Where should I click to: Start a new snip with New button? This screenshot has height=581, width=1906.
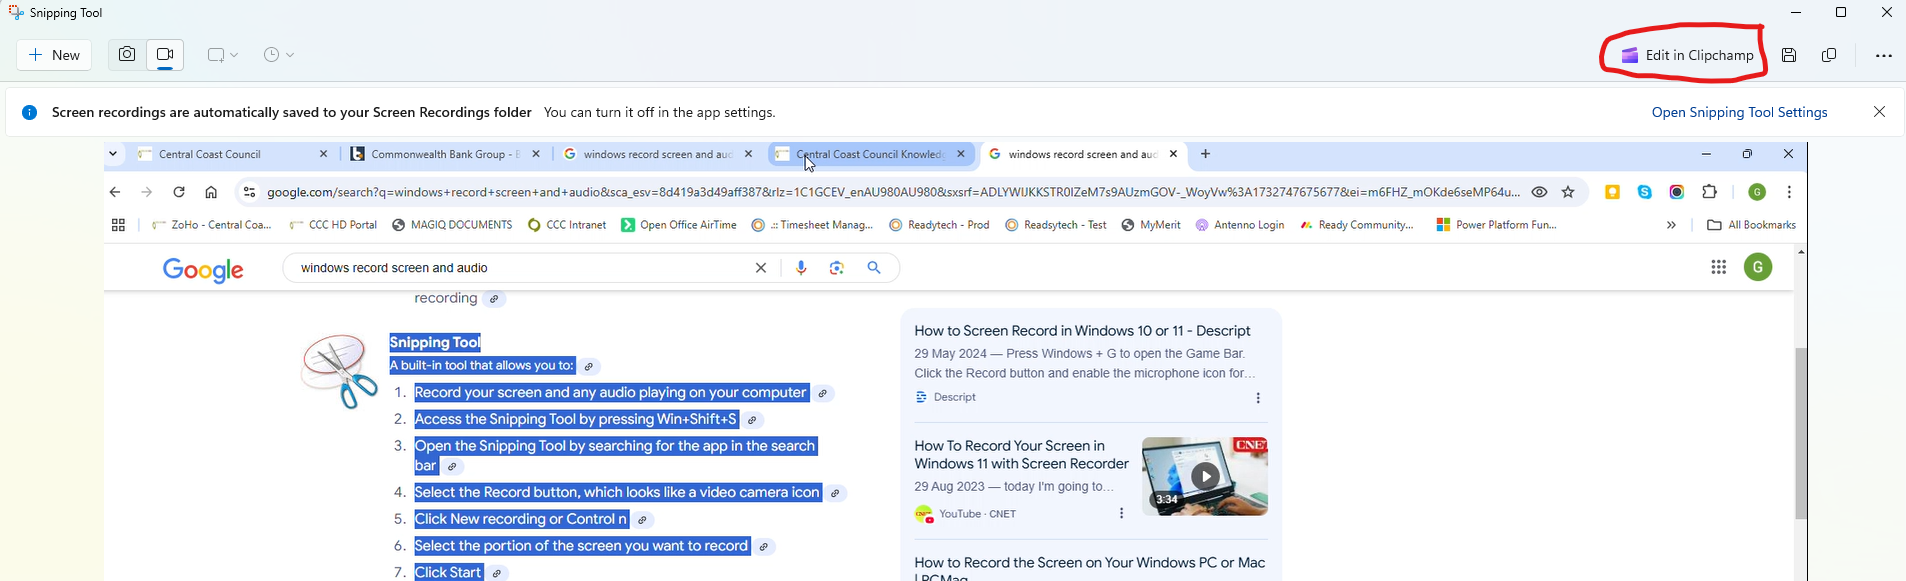click(x=55, y=55)
